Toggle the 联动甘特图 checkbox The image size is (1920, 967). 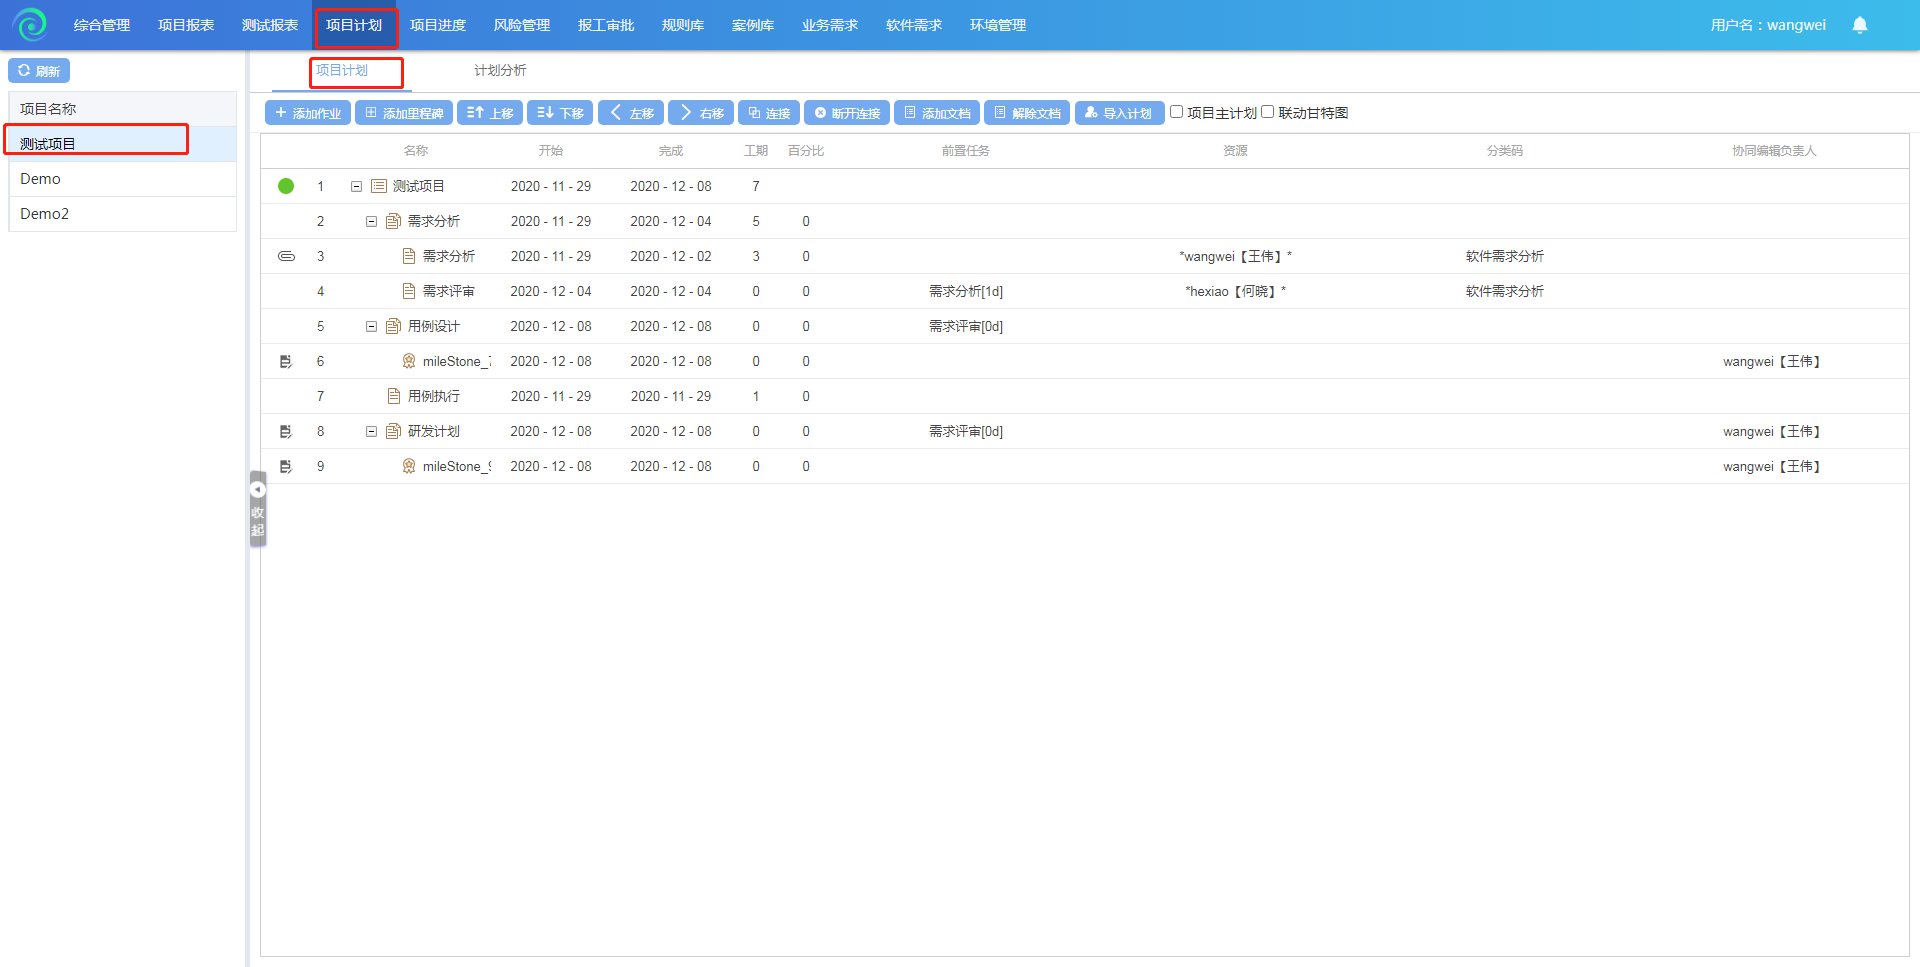point(1268,112)
